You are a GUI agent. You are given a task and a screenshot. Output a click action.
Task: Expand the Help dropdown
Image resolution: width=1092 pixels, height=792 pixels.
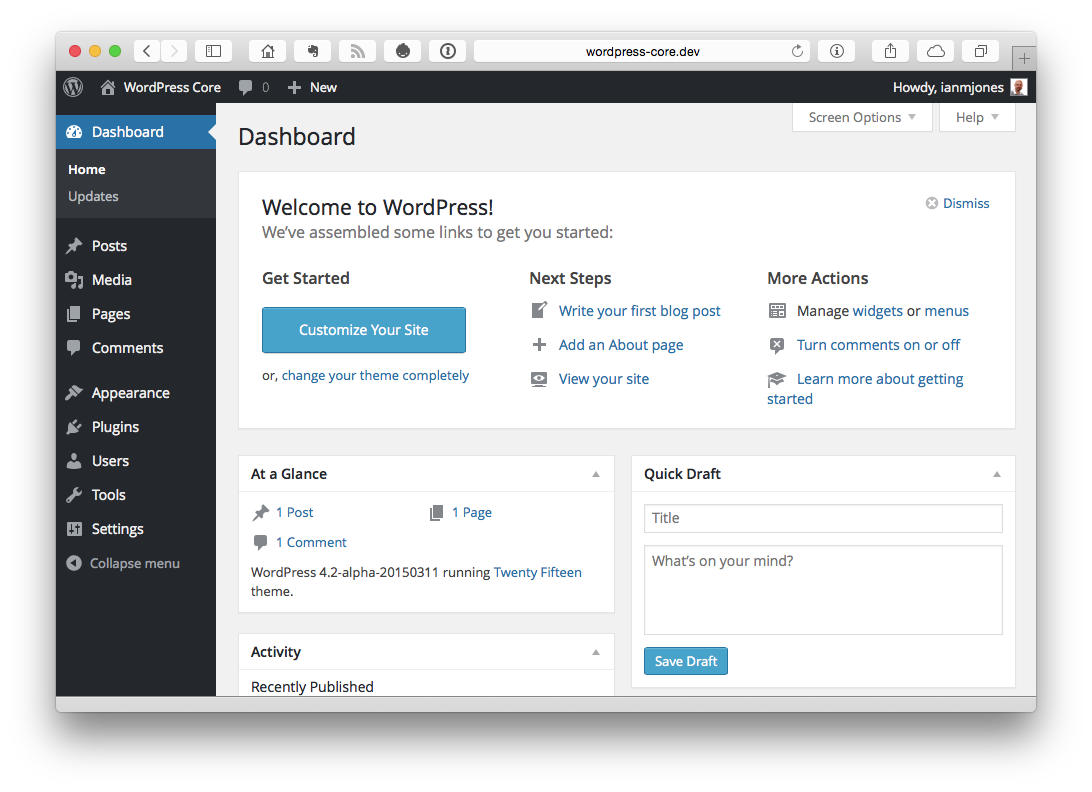tap(976, 117)
